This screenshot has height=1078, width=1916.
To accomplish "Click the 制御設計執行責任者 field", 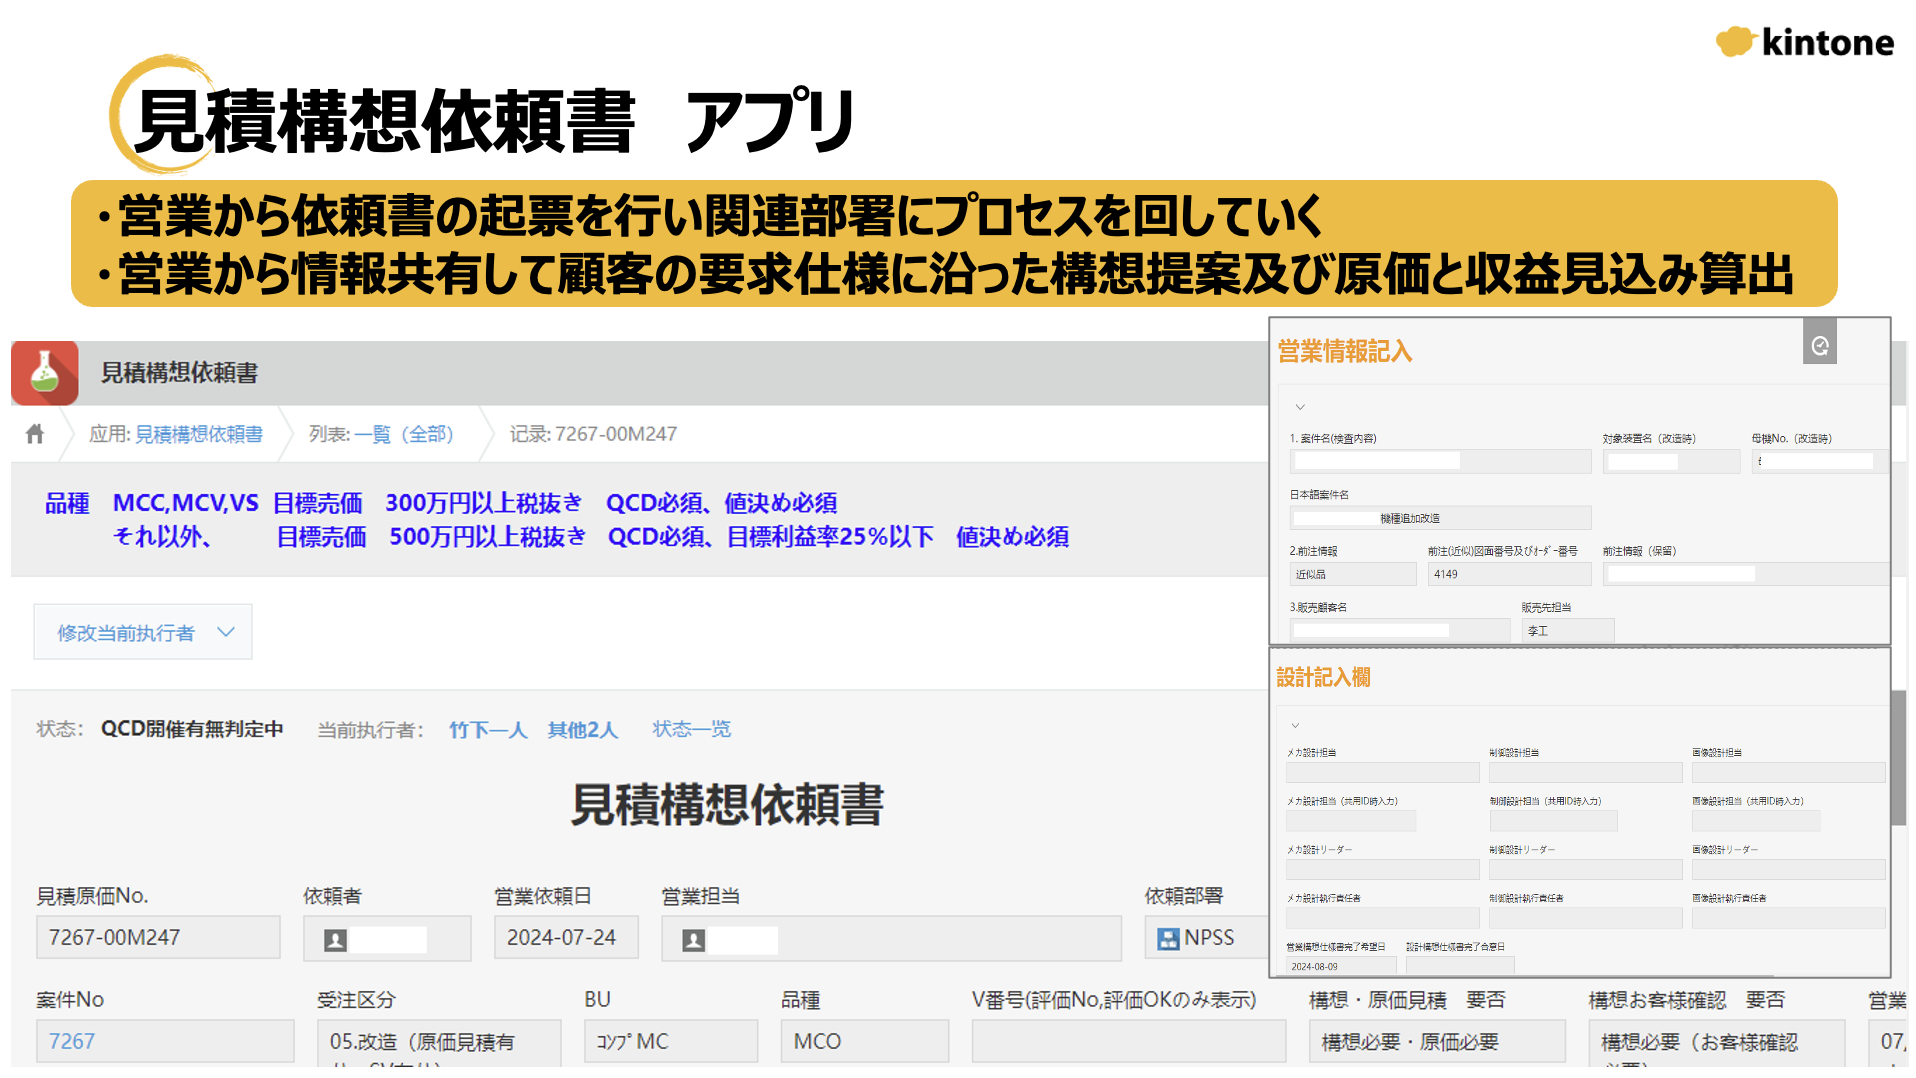I will click(x=1585, y=918).
